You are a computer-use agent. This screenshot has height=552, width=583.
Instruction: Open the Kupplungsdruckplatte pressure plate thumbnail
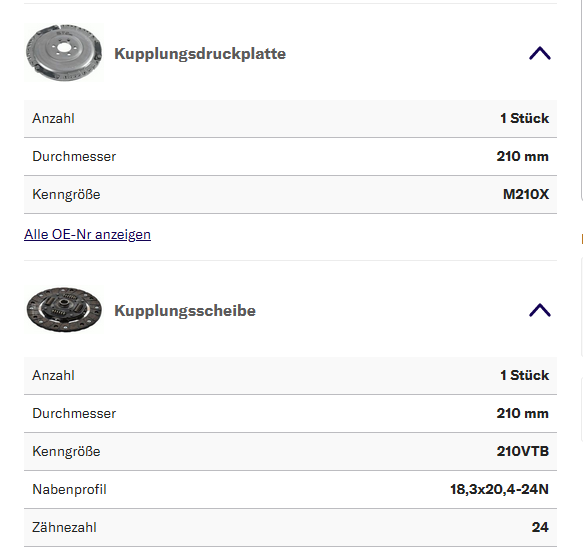point(64,53)
